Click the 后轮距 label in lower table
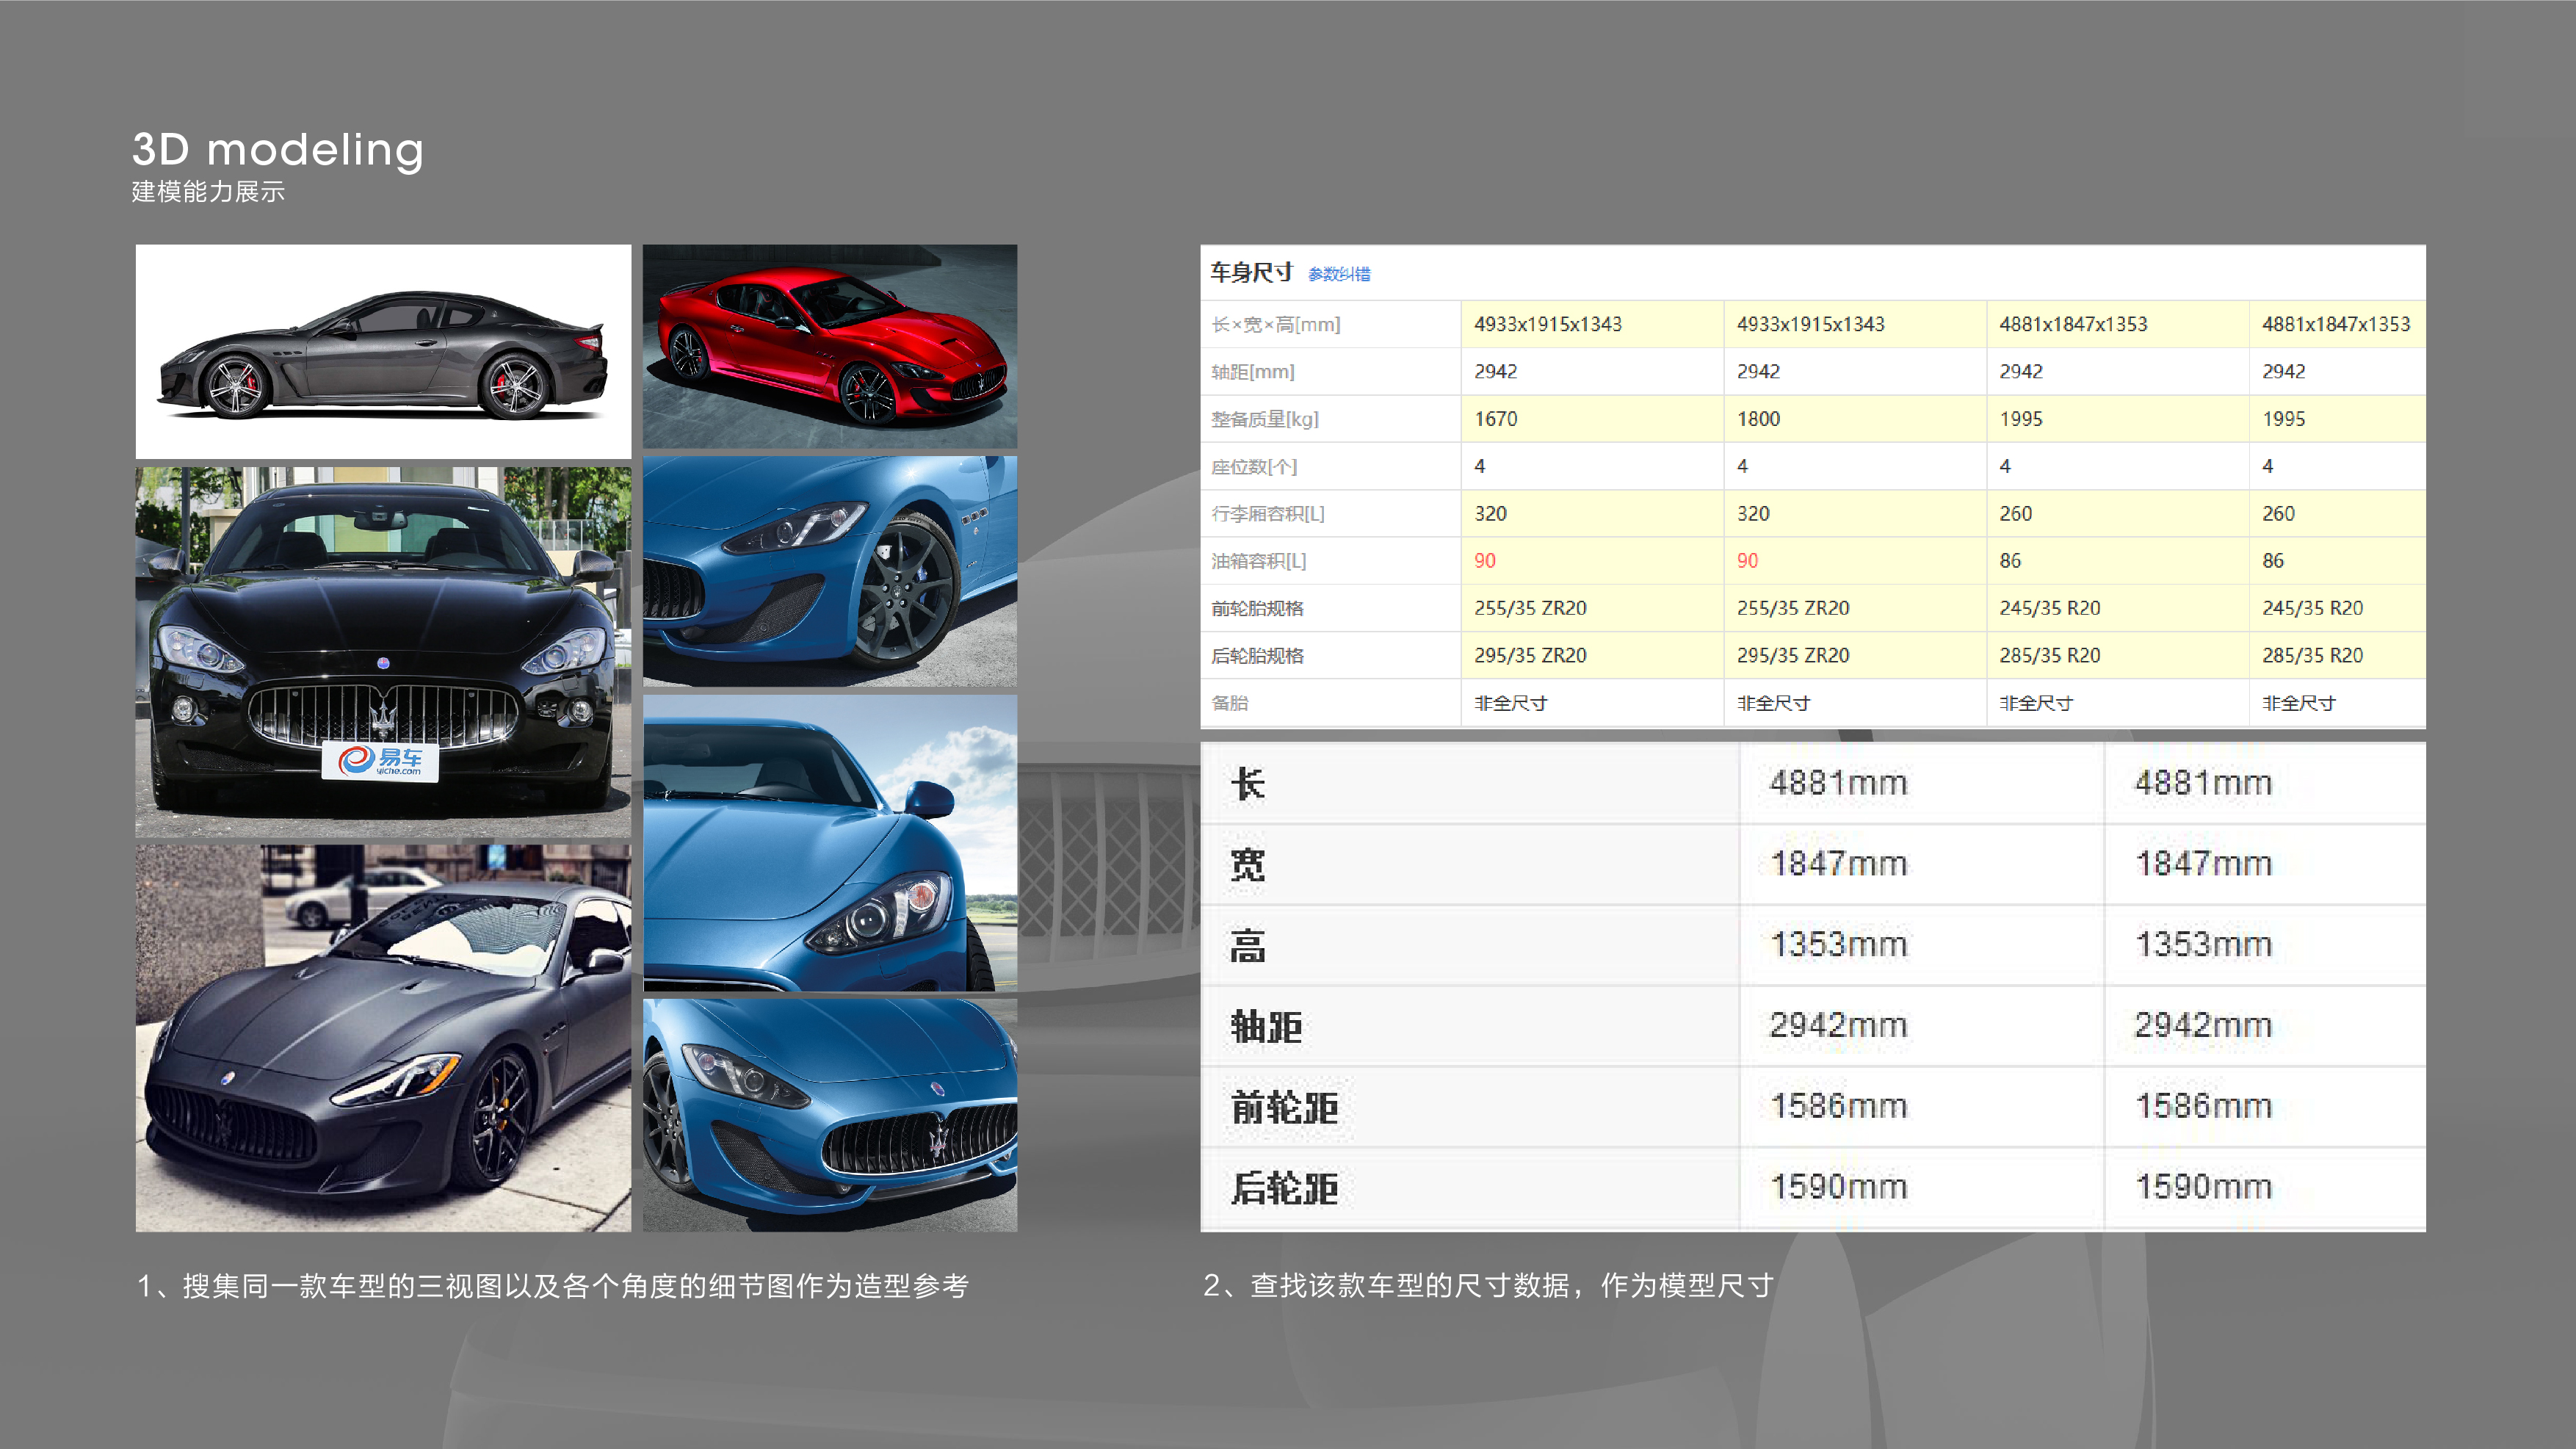Image resolution: width=2576 pixels, height=1449 pixels. (x=1284, y=1188)
